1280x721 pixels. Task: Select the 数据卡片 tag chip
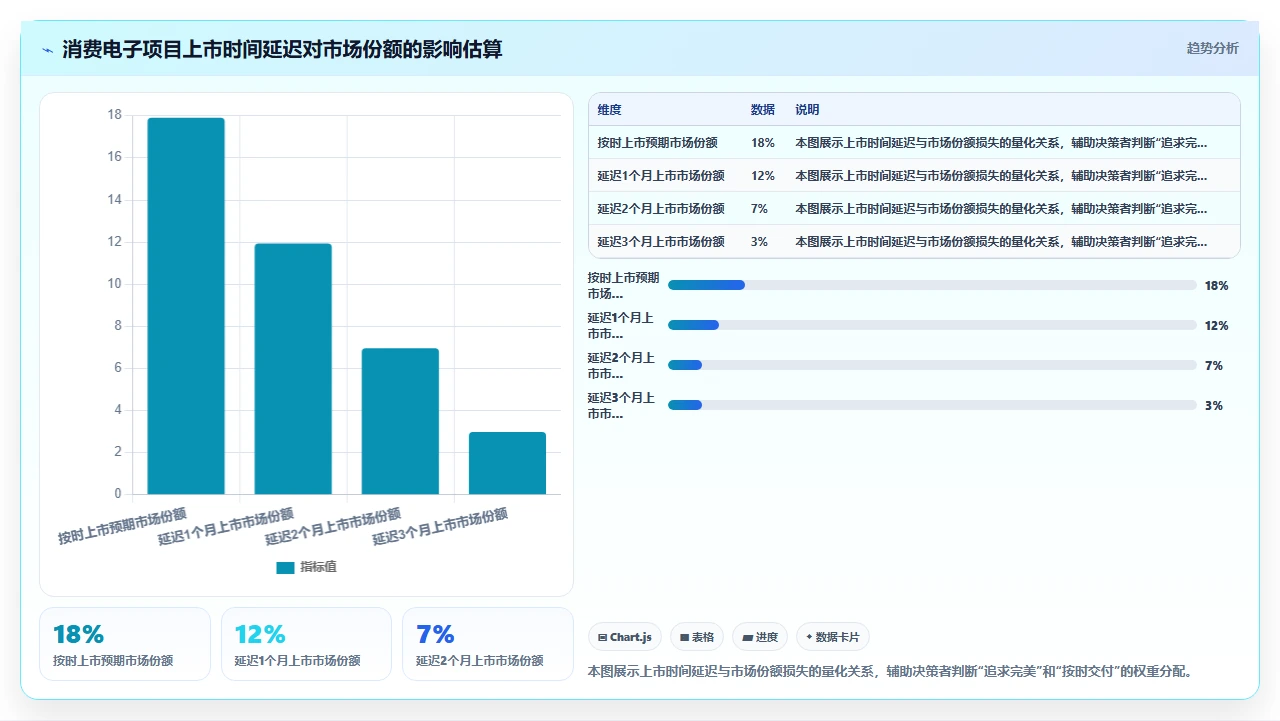click(833, 637)
